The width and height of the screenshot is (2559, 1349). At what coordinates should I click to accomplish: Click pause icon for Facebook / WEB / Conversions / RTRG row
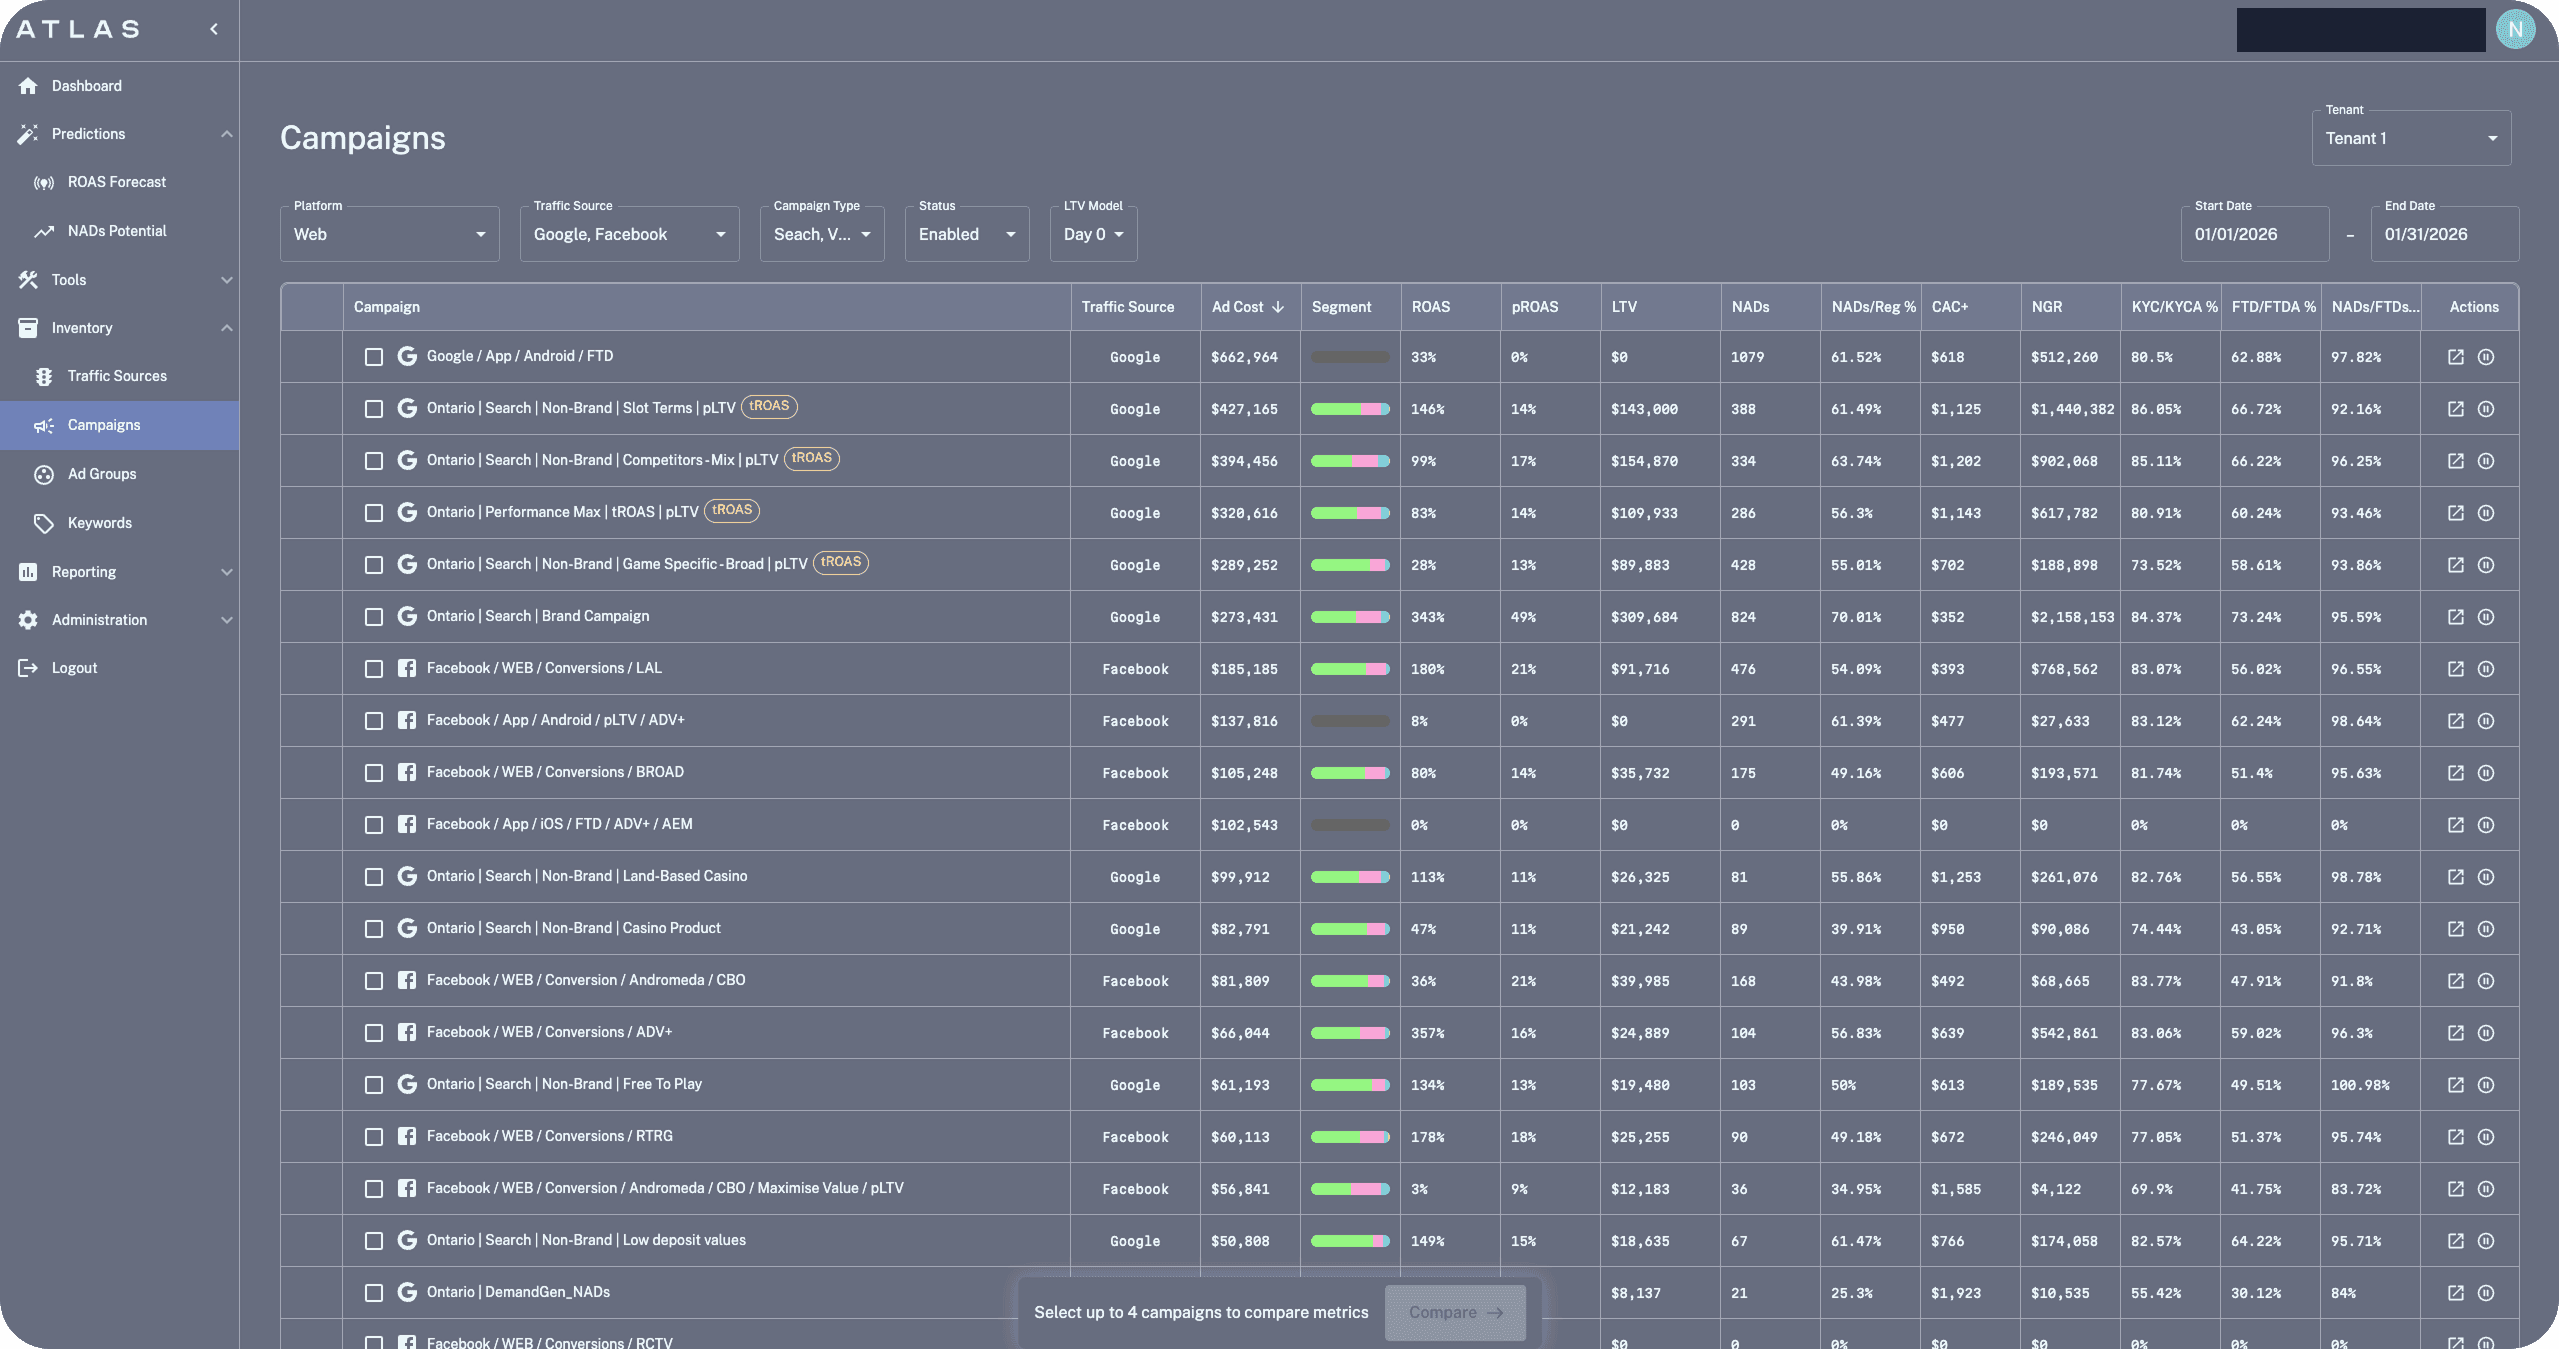(x=2485, y=1137)
